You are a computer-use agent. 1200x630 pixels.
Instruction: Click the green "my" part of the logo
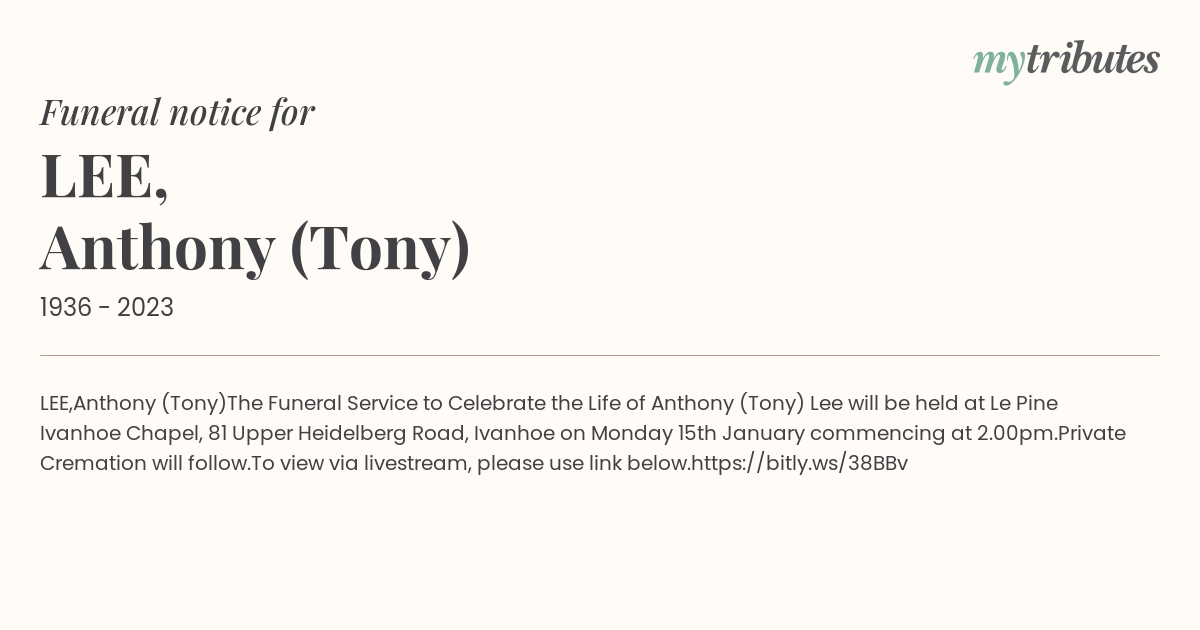pos(998,65)
